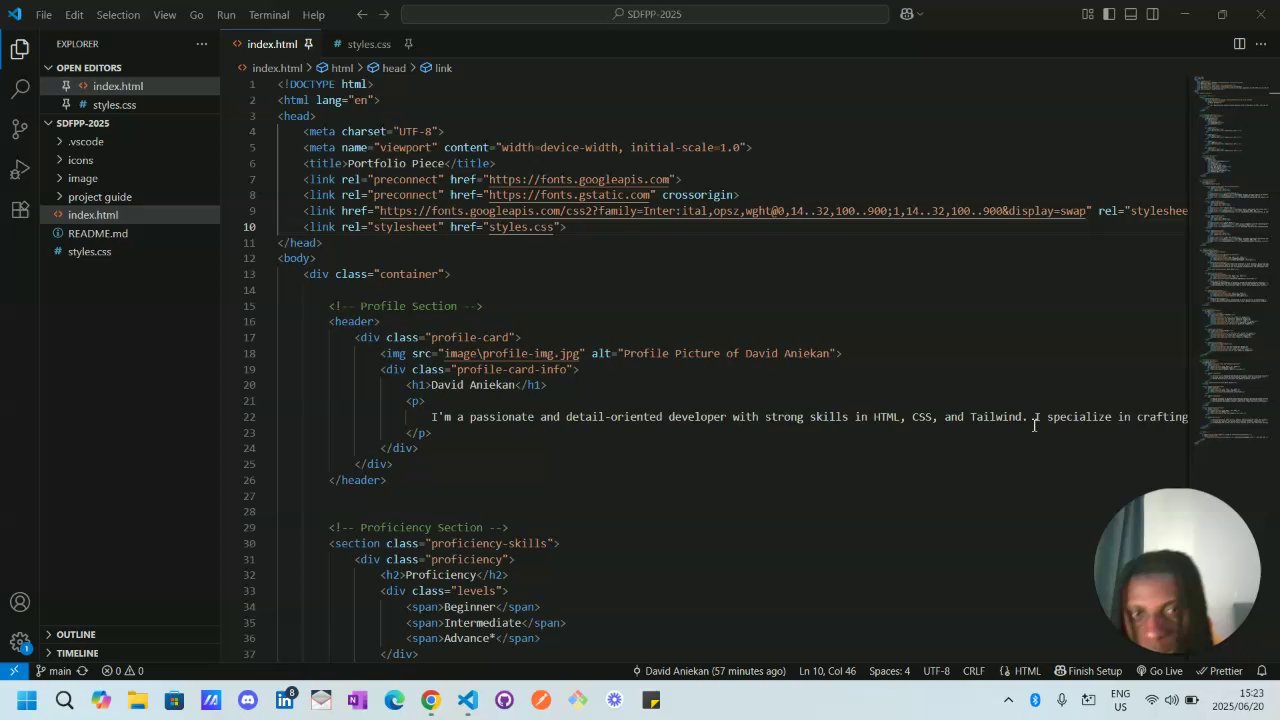
Task: Click Go Live in status bar
Action: (x=1159, y=671)
